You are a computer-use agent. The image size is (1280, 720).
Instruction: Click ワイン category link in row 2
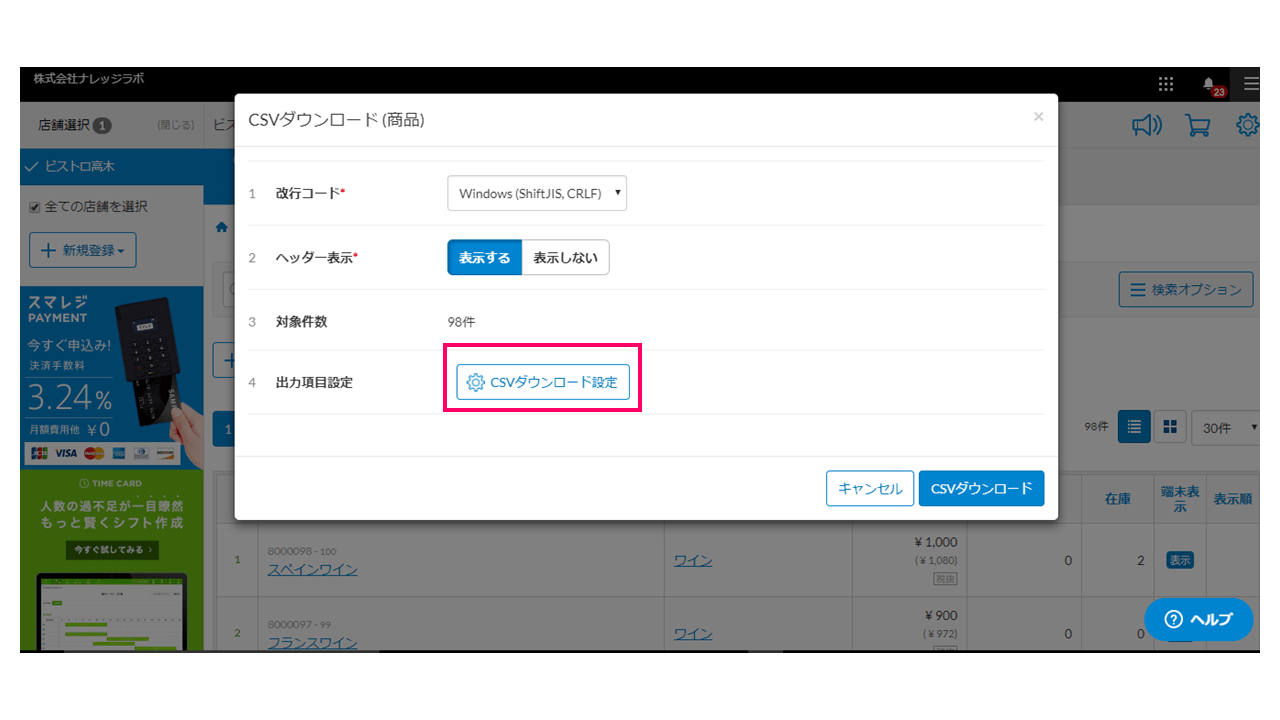point(693,633)
